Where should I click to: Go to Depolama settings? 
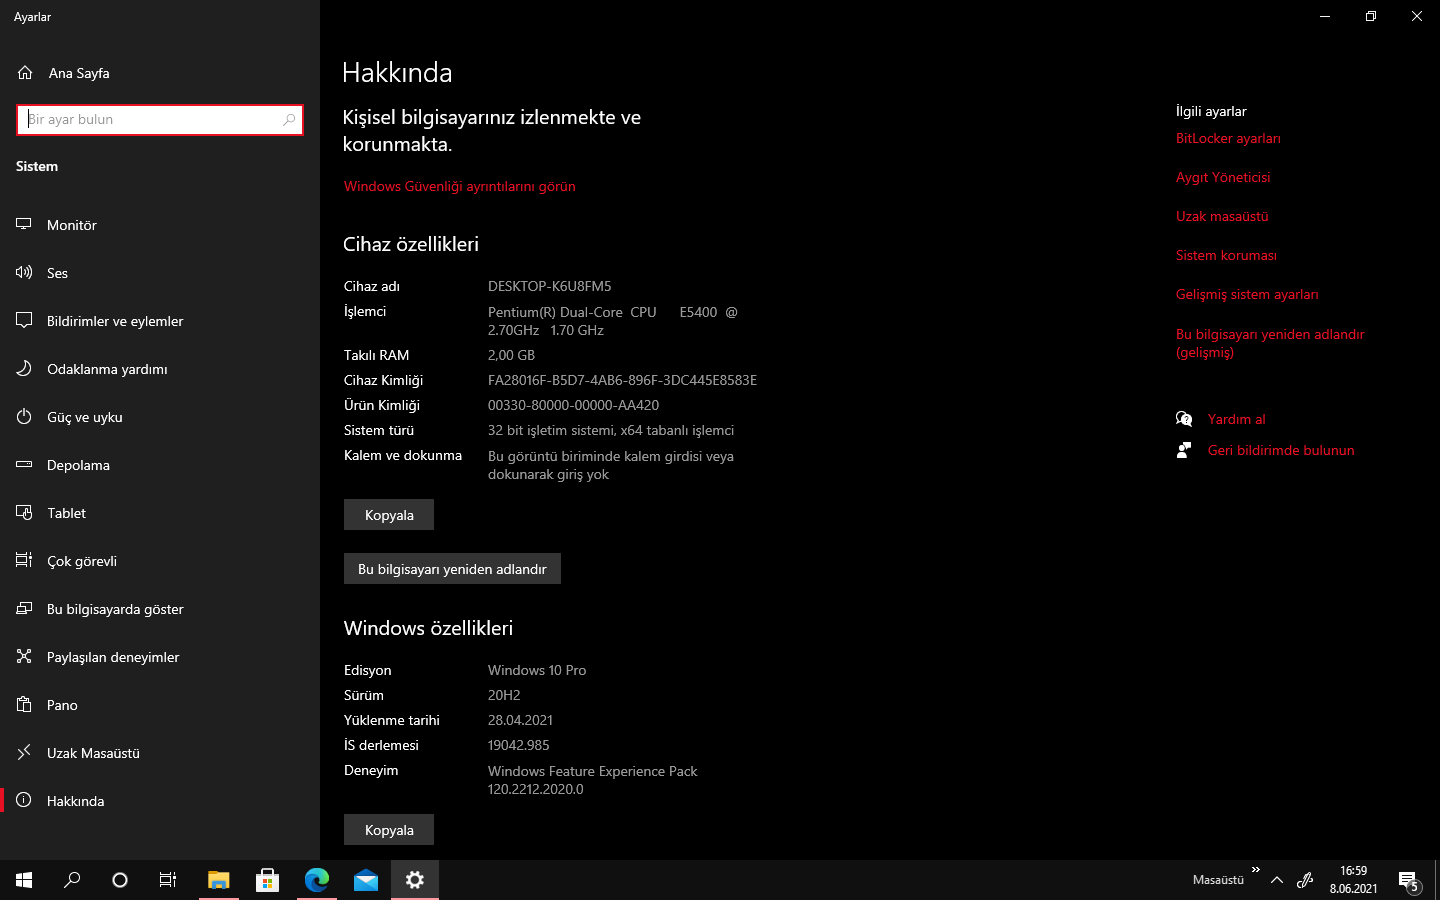coord(78,465)
